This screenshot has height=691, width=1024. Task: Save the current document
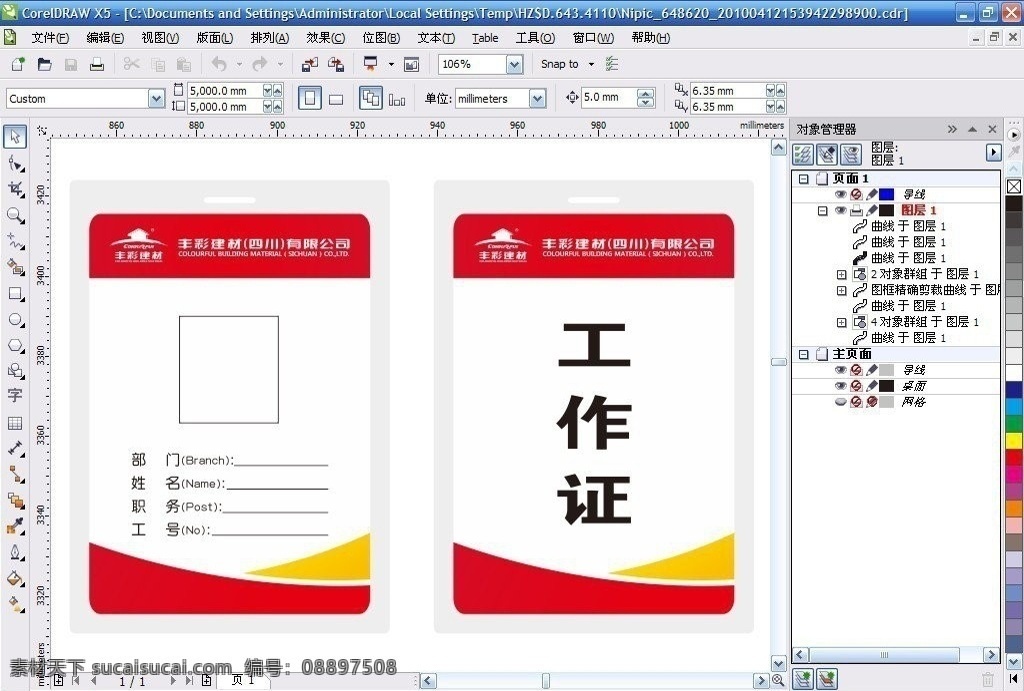point(71,64)
